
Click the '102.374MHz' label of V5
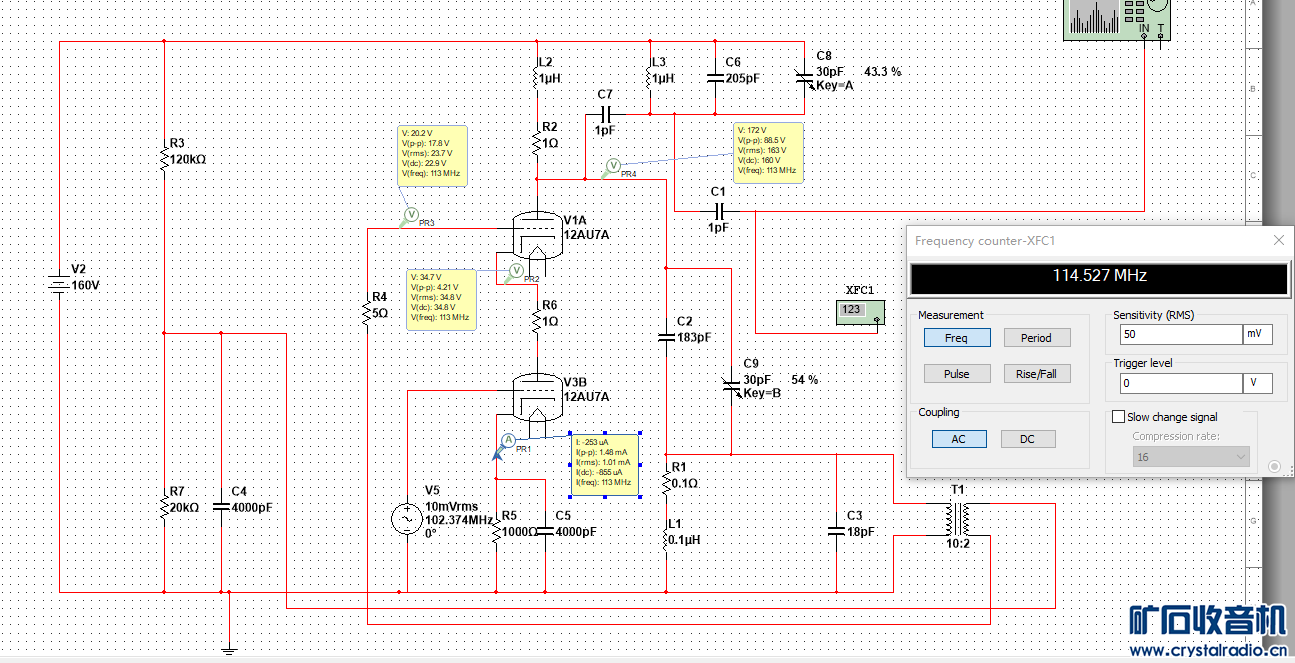tap(459, 520)
